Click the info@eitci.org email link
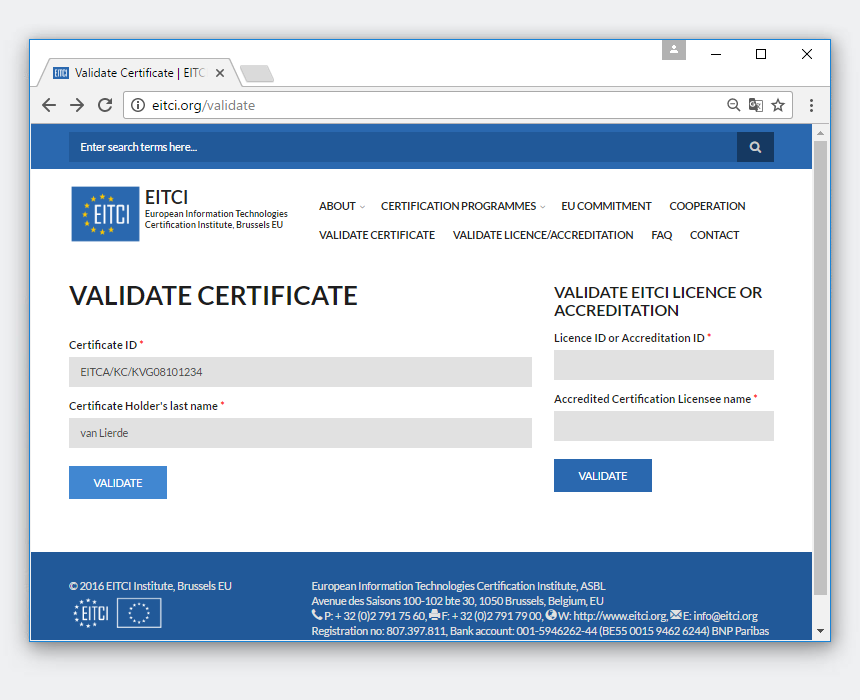Viewport: 860px width, 700px height. click(x=725, y=616)
